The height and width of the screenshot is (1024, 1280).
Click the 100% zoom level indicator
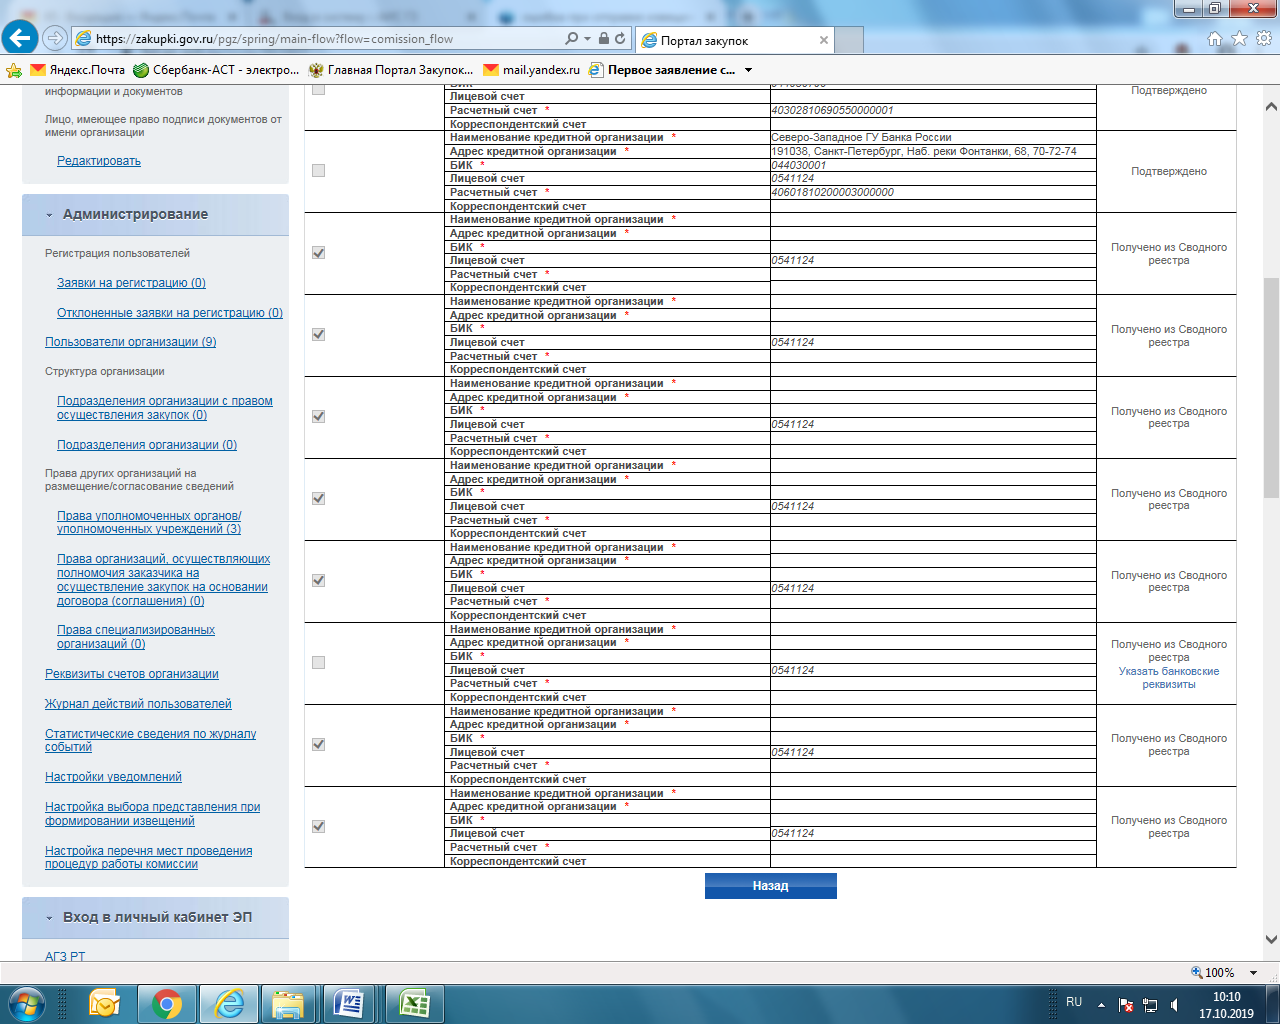click(x=1212, y=973)
